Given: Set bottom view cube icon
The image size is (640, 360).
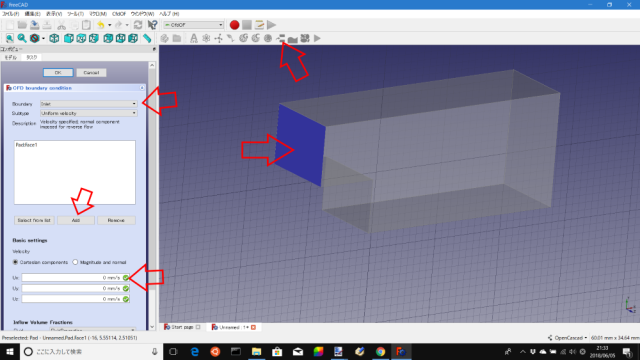Looking at the screenshot, I should tap(120, 38).
